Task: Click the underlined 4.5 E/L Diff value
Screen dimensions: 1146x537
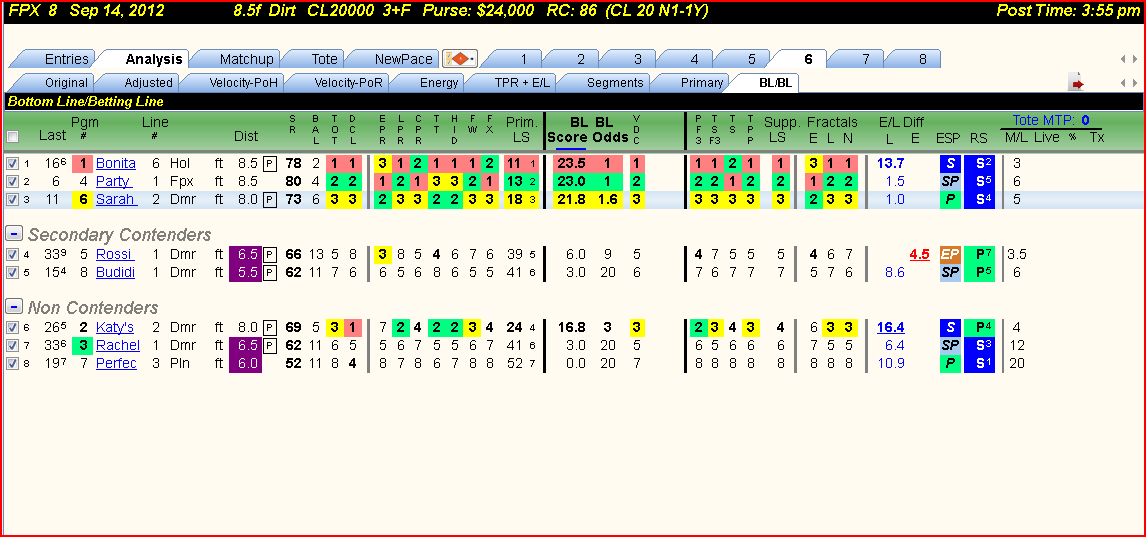Action: [919, 255]
